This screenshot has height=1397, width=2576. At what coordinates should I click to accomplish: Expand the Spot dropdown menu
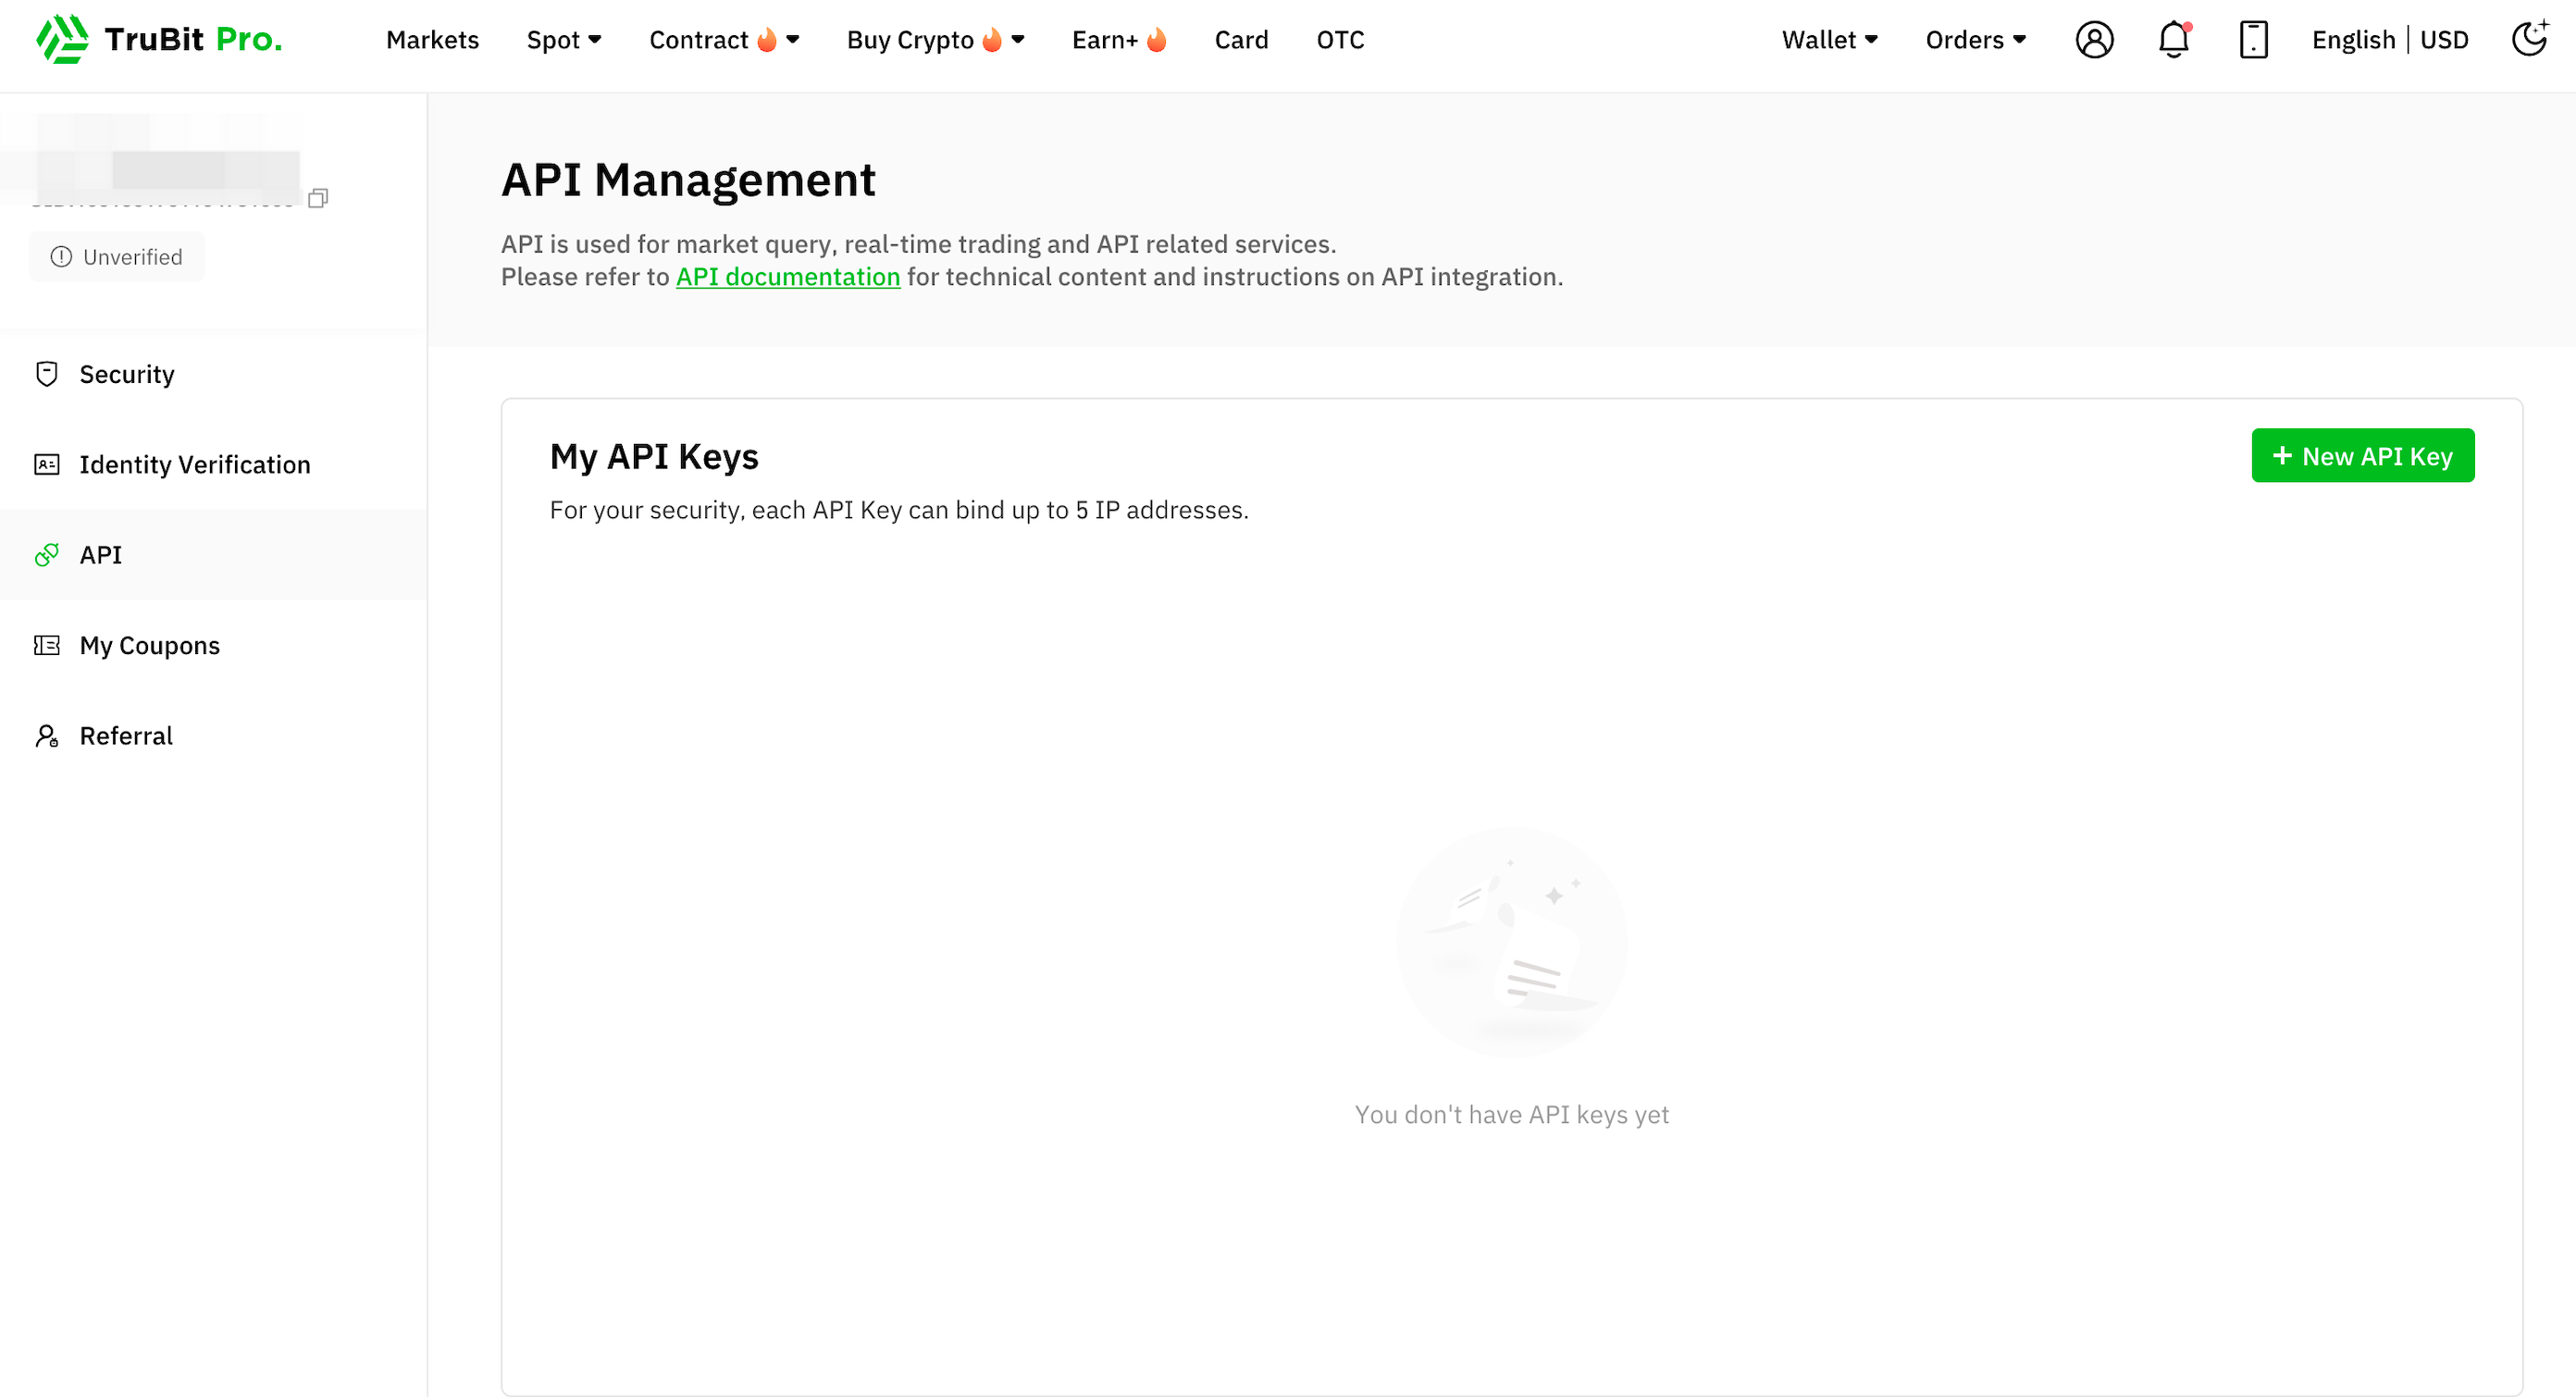tap(564, 40)
